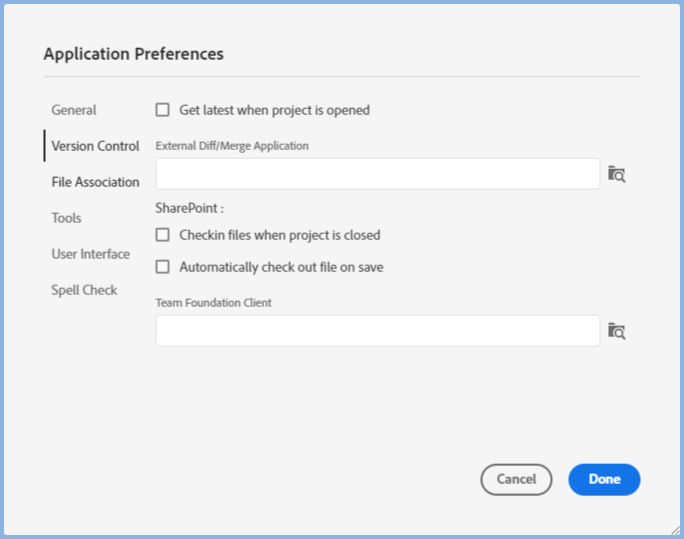Image resolution: width=684 pixels, height=539 pixels.
Task: Go to the Tools preferences section
Action: [66, 218]
